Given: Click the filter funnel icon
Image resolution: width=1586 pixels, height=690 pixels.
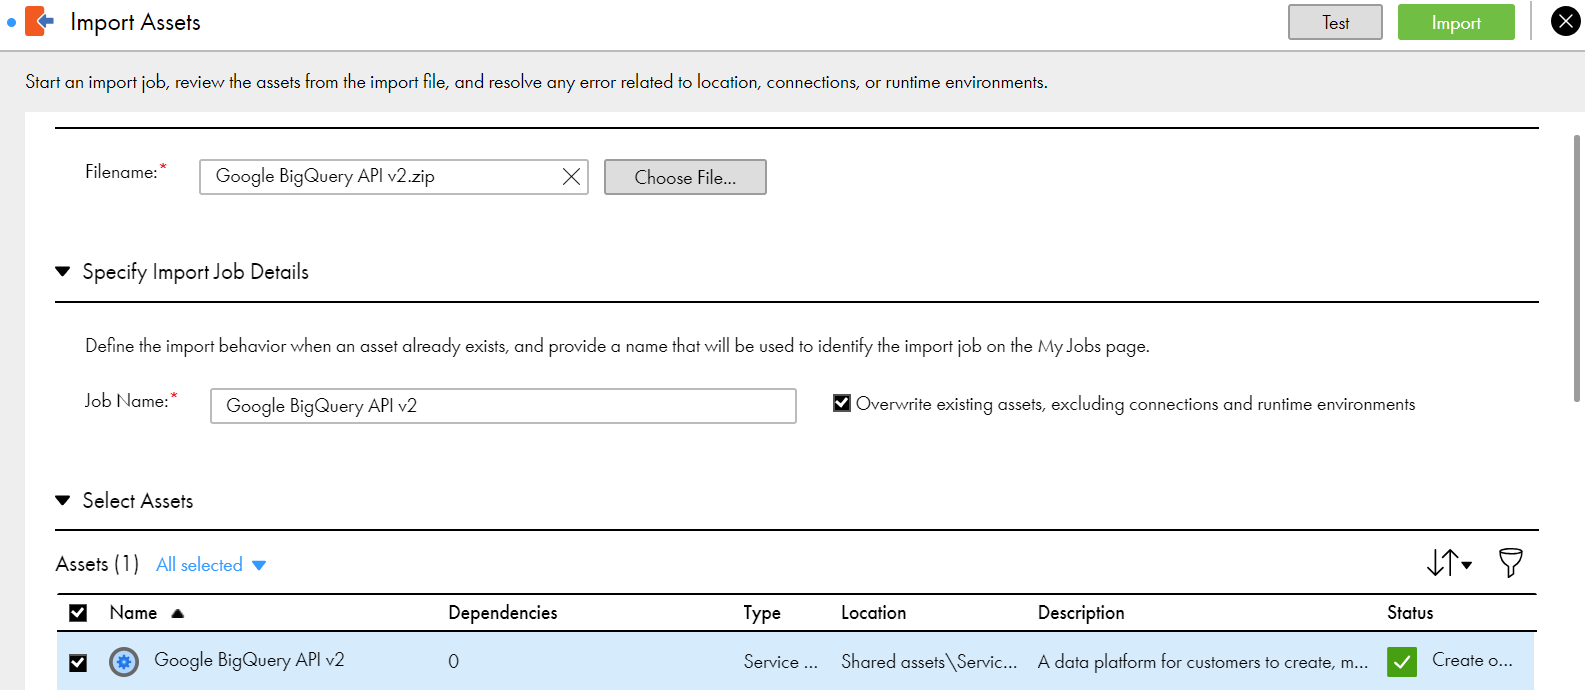Looking at the screenshot, I should point(1510,563).
